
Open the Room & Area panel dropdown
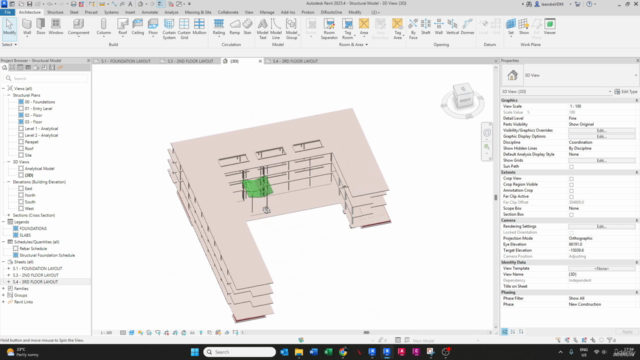coord(353,44)
